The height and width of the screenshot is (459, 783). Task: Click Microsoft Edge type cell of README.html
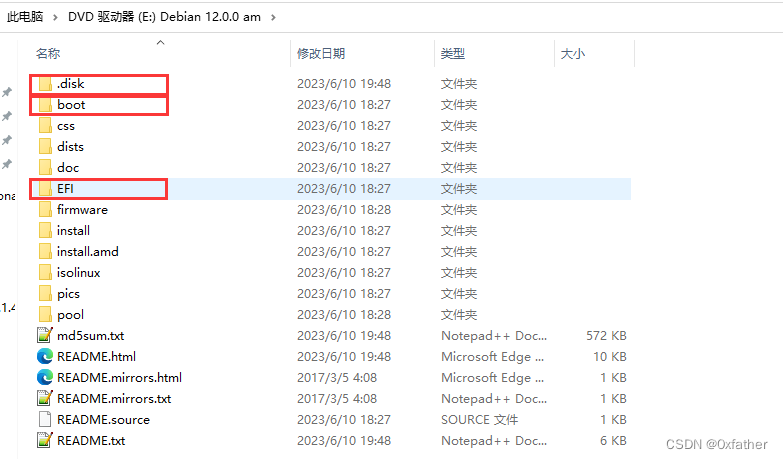point(492,357)
